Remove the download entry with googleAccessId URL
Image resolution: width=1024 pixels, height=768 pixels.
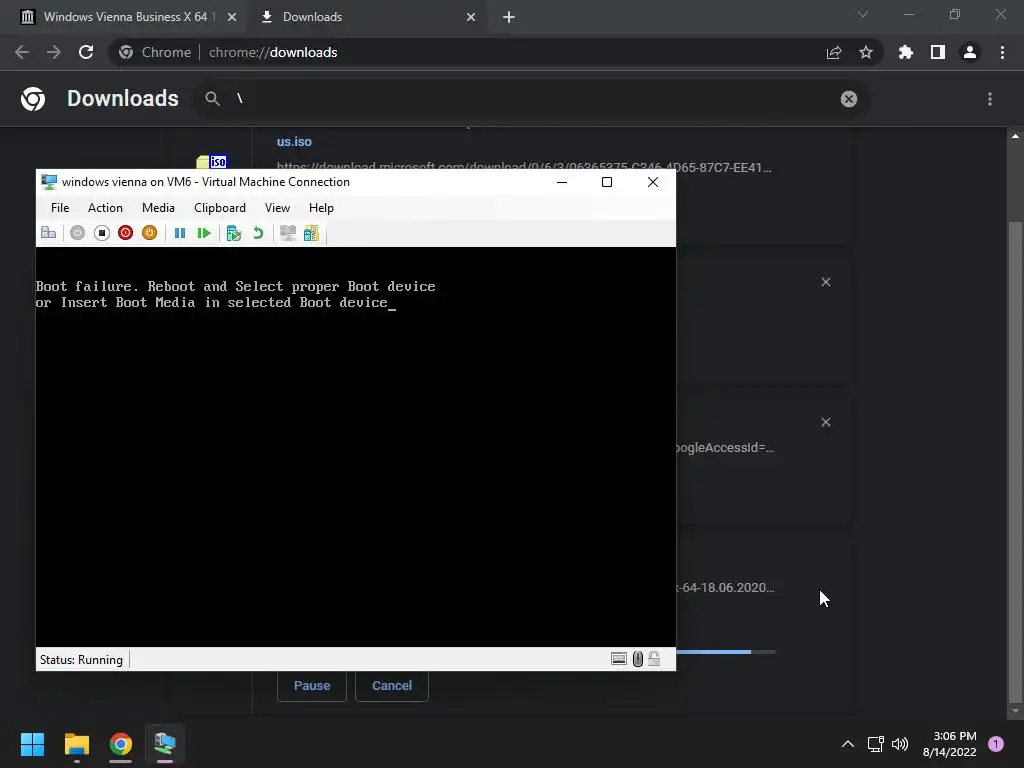pos(825,423)
